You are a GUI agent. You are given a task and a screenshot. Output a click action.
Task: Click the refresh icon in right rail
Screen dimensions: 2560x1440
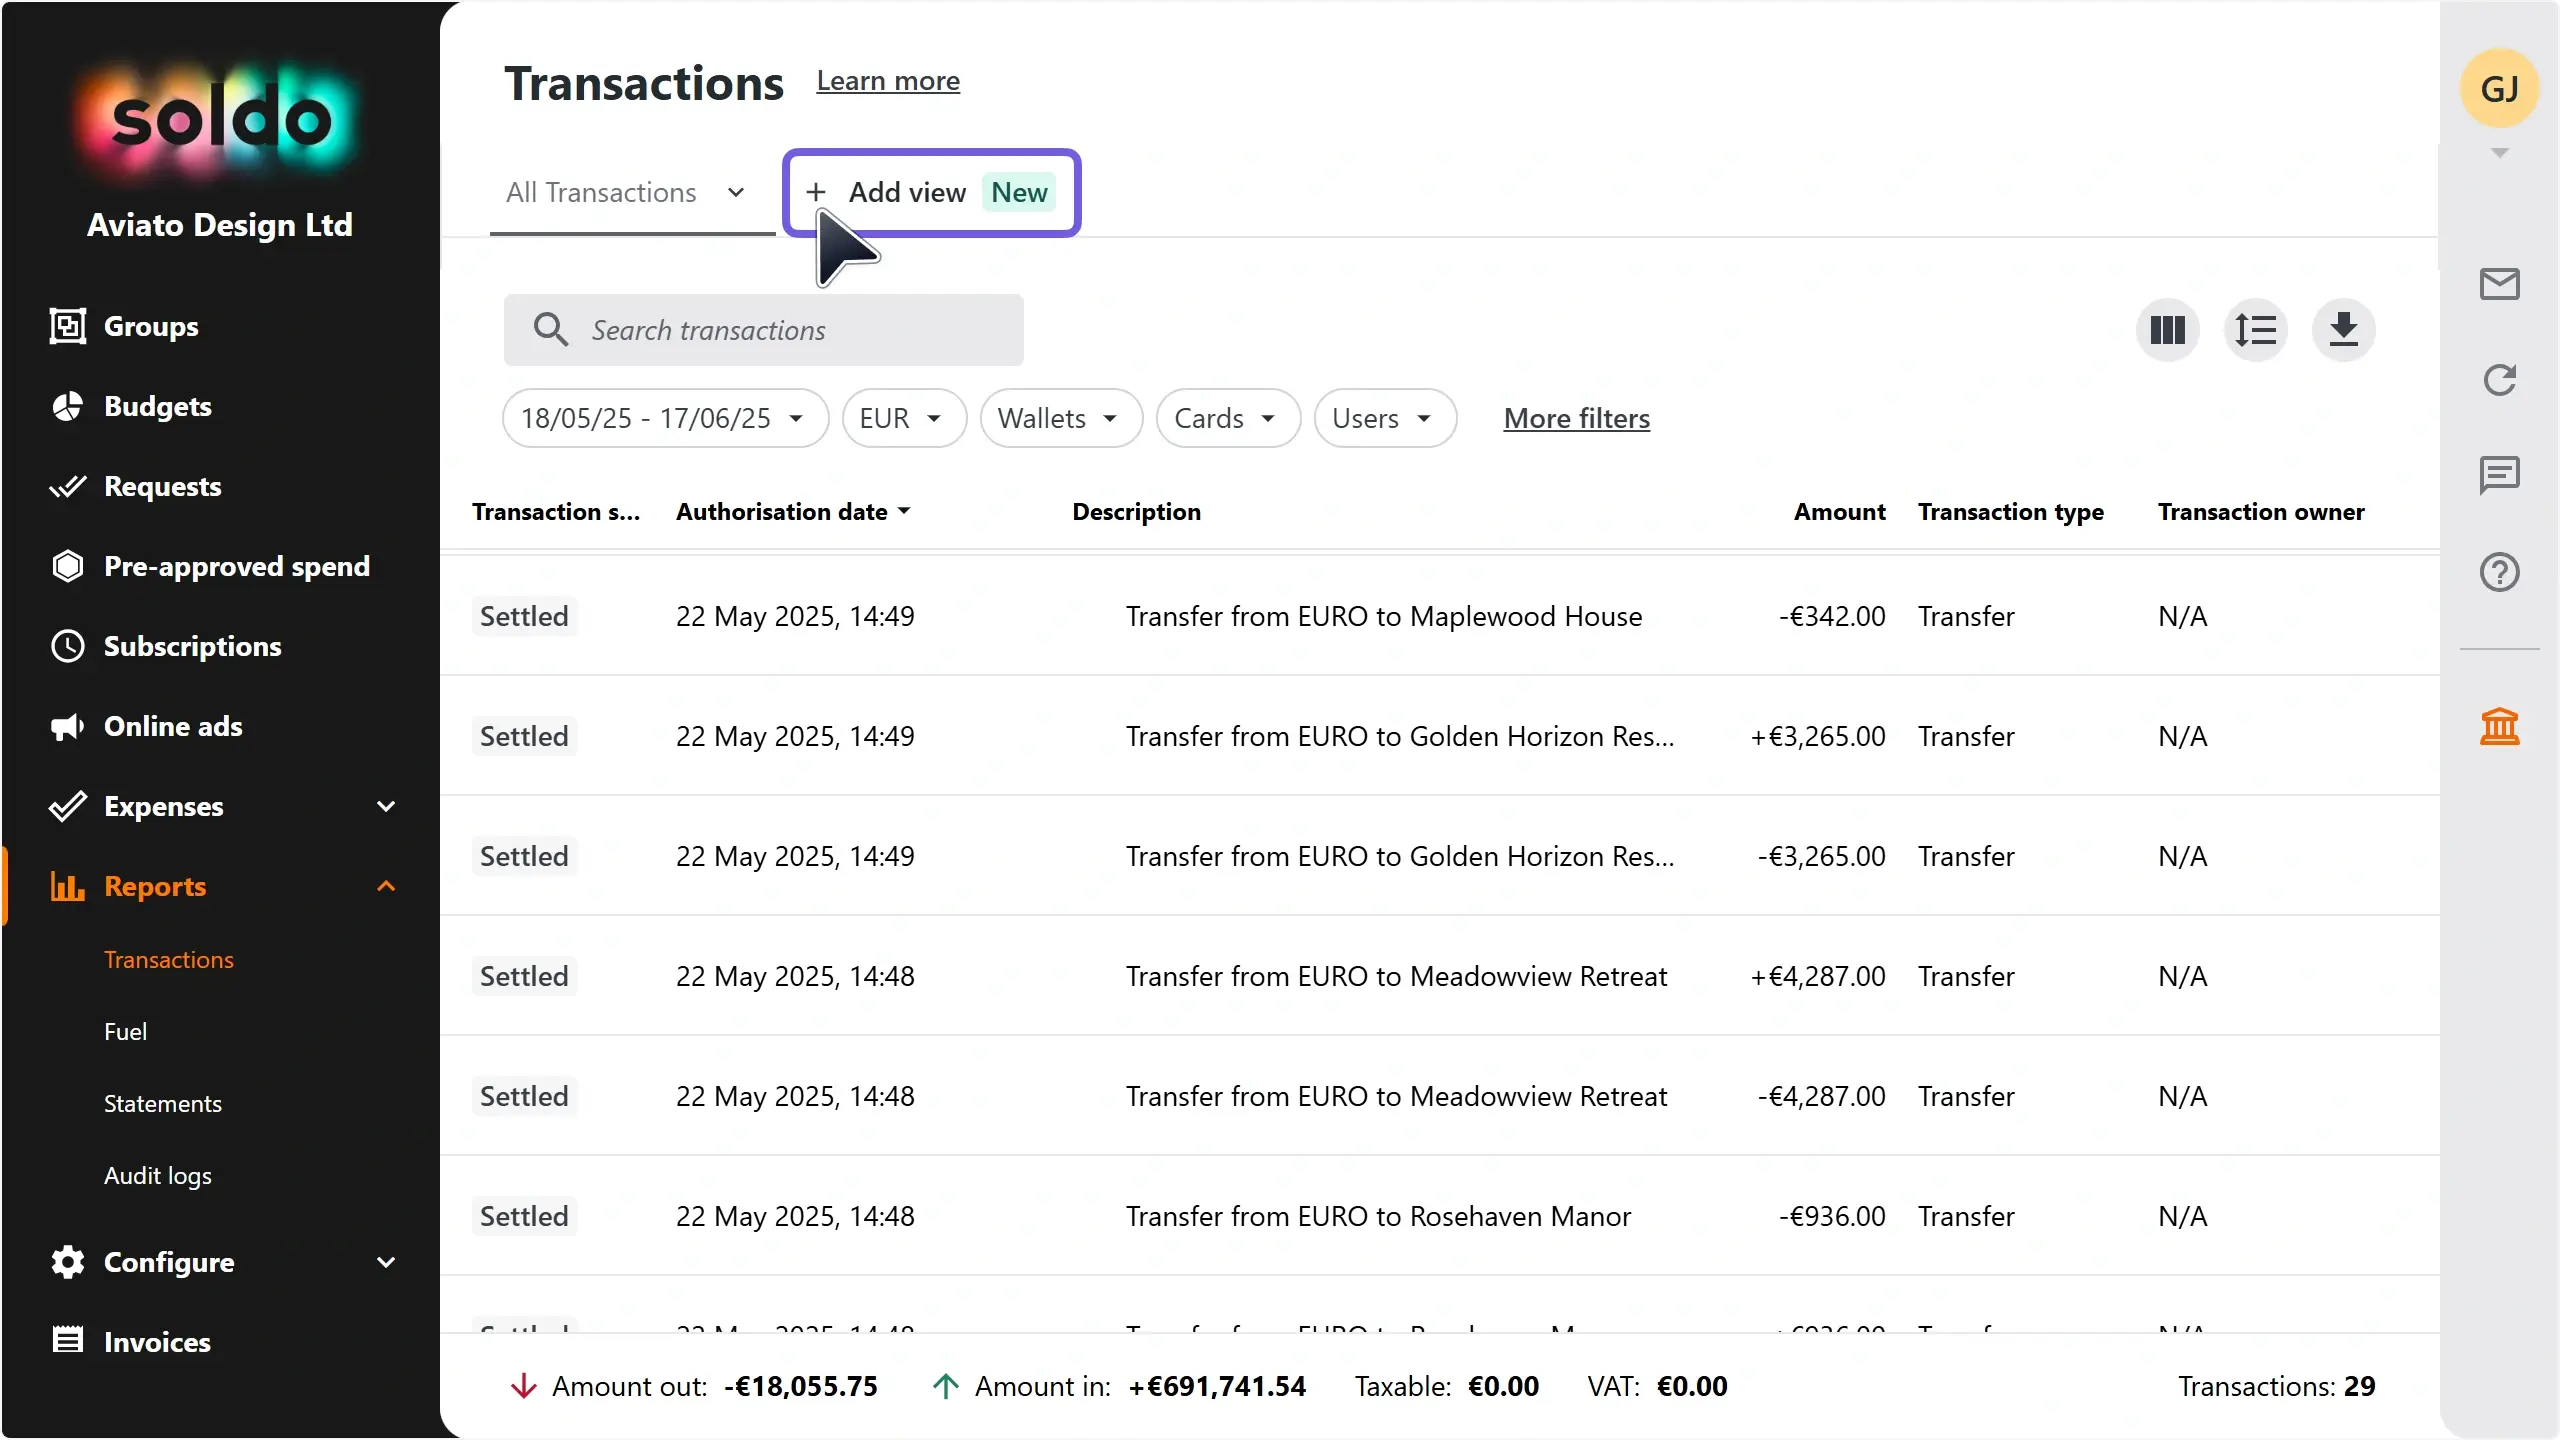pos(2499,380)
